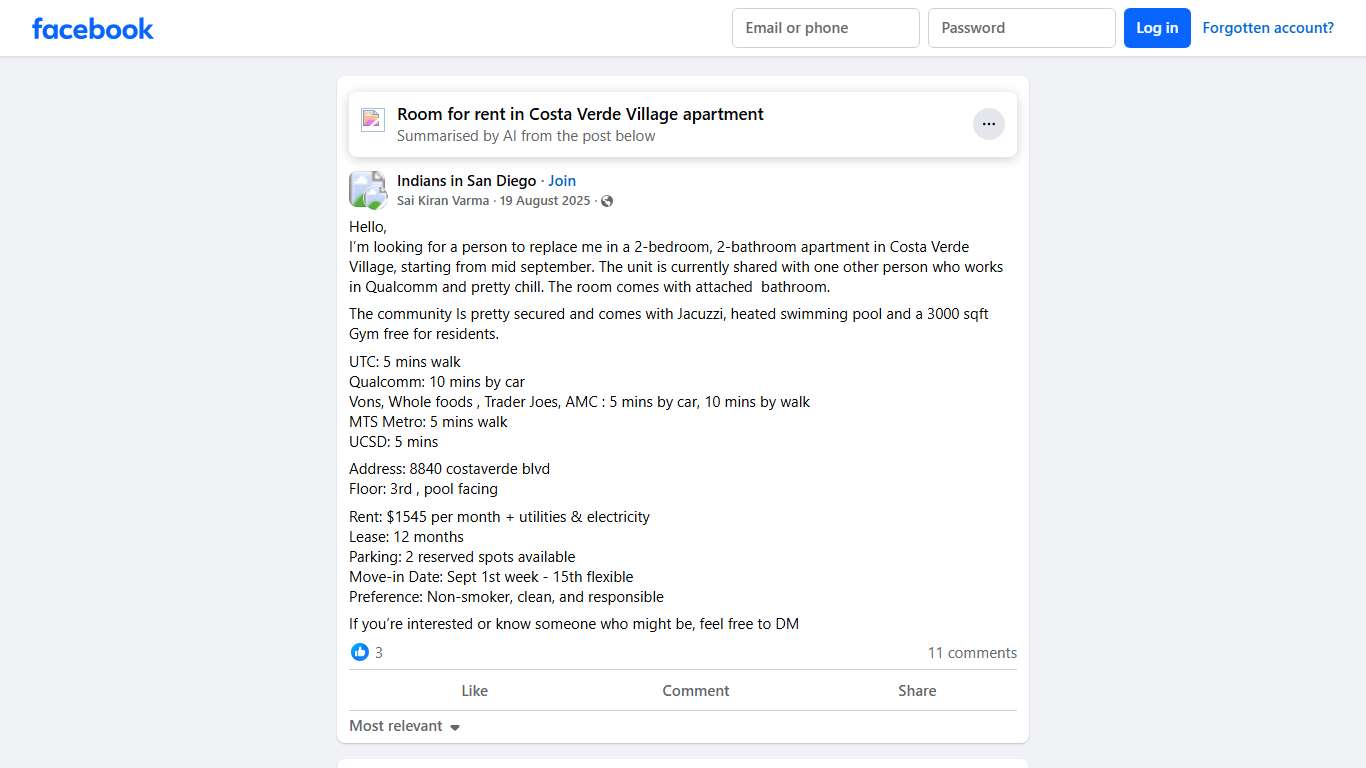Visit Sai Kiran Varma's profile
1366x768 pixels.
pos(443,201)
